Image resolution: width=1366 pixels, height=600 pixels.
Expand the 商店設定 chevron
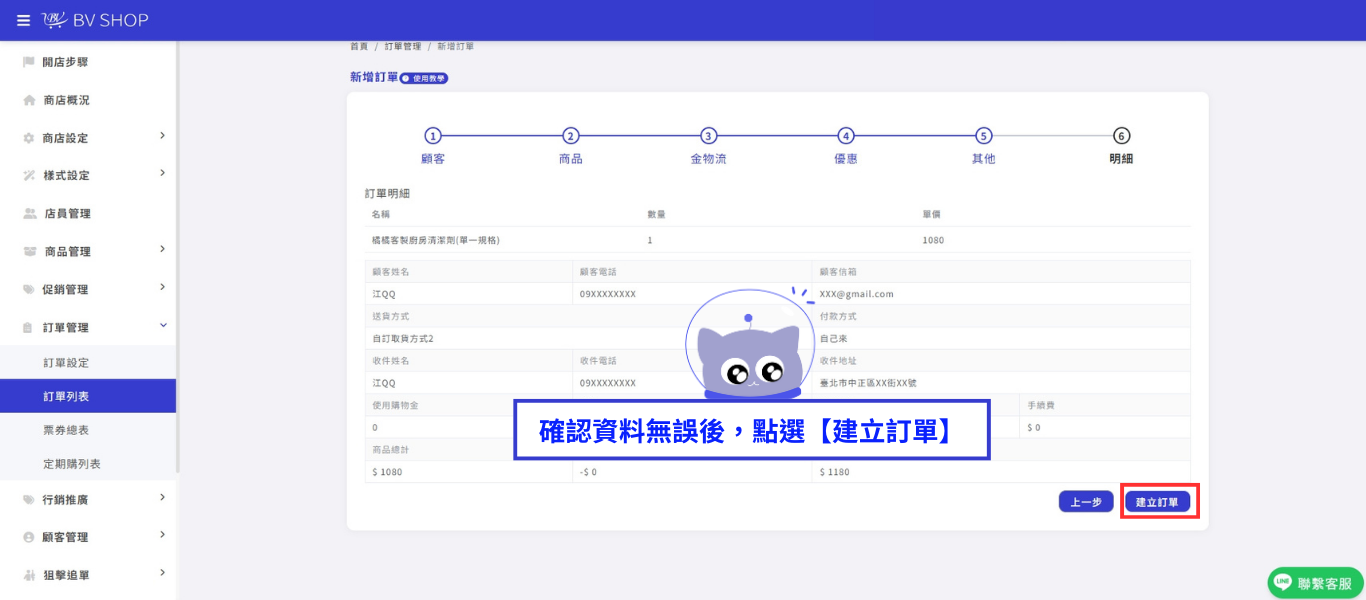162,136
